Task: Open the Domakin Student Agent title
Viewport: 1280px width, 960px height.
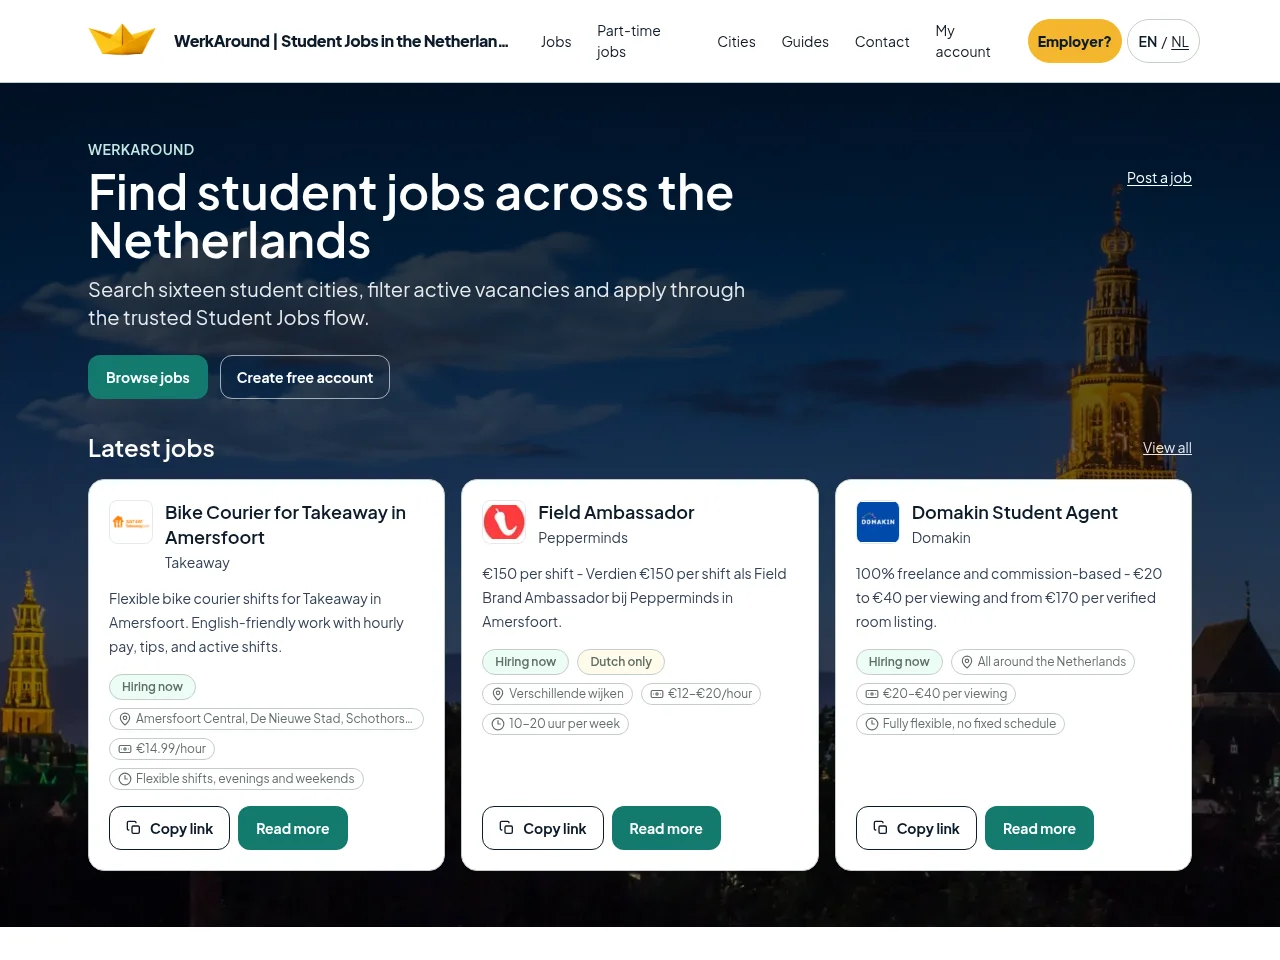Action: [x=1015, y=513]
